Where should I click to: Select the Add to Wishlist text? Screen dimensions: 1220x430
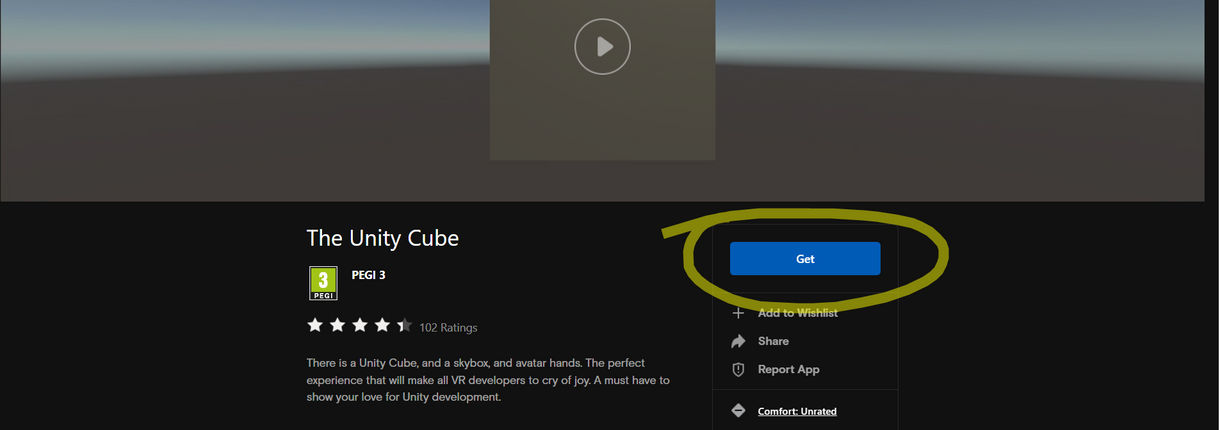[798, 313]
